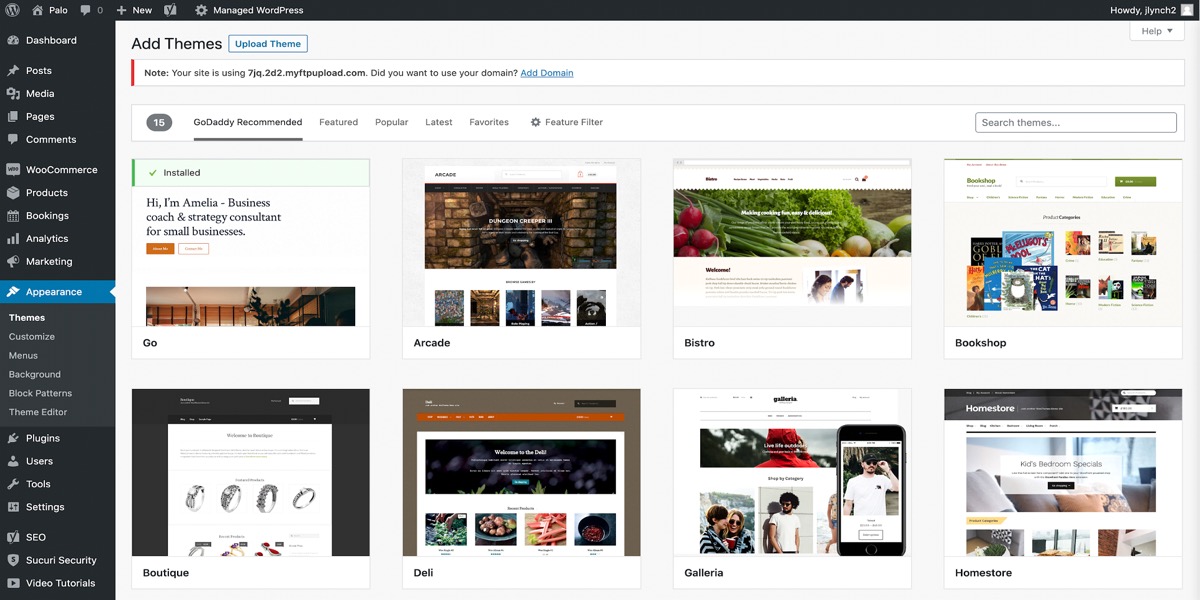The height and width of the screenshot is (600, 1200).
Task: Open the WordPress logo menu
Action: pos(13,10)
